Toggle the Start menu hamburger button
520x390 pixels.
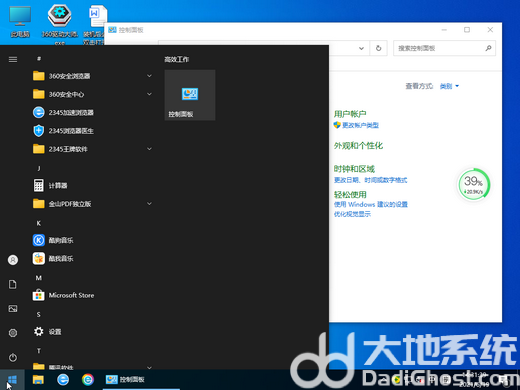click(x=13, y=59)
